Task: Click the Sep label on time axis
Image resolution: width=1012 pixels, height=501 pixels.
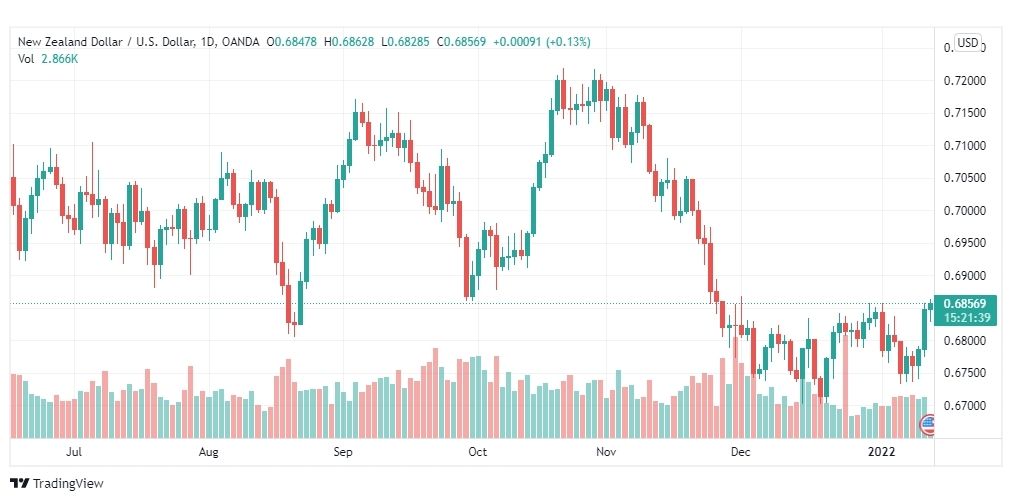Action: (343, 452)
